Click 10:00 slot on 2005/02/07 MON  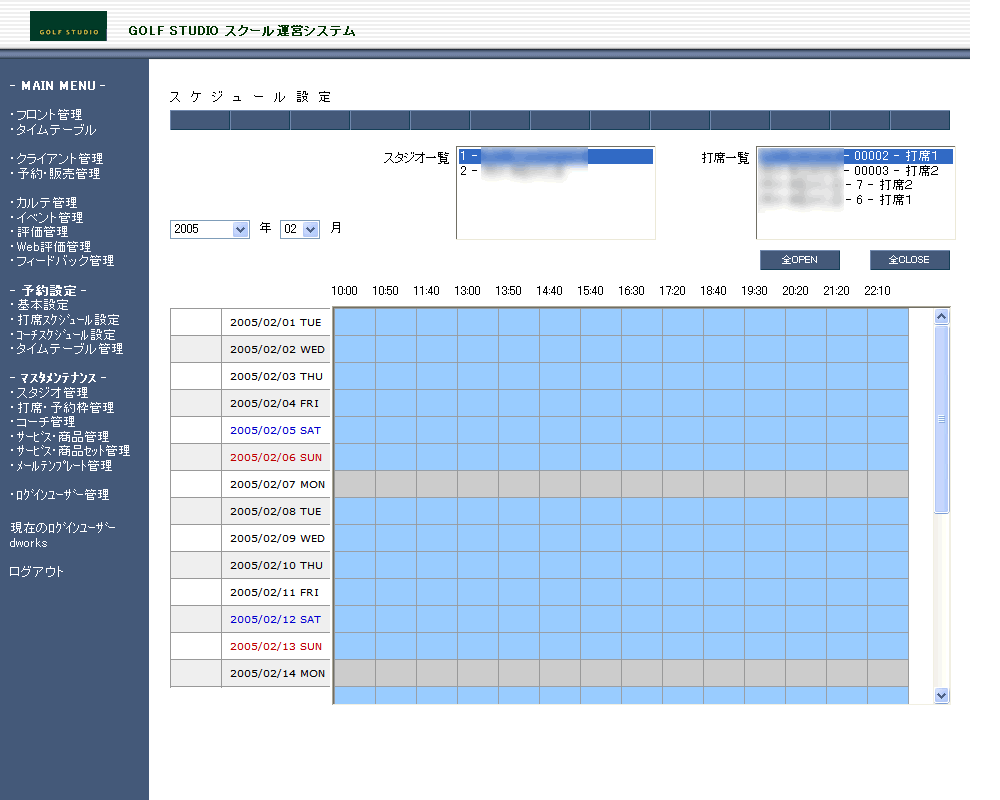(x=355, y=484)
